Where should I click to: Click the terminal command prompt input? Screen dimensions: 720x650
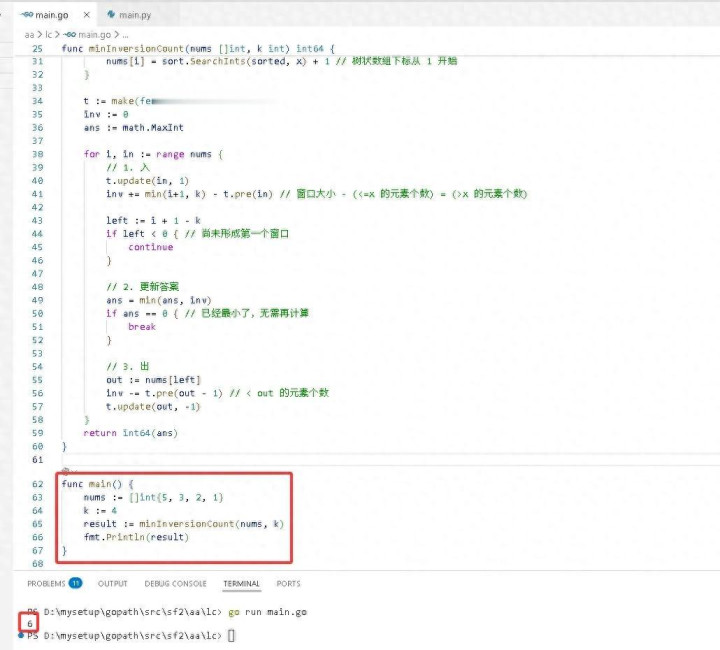231,635
